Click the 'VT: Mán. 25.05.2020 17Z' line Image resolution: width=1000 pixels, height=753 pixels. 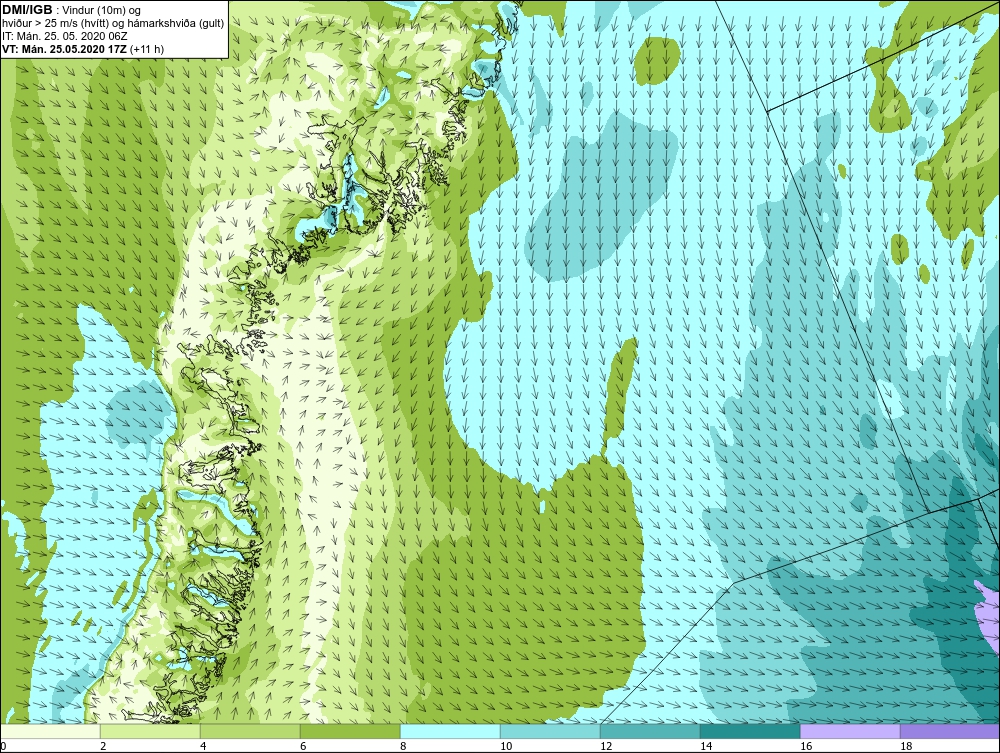pyautogui.click(x=65, y=49)
